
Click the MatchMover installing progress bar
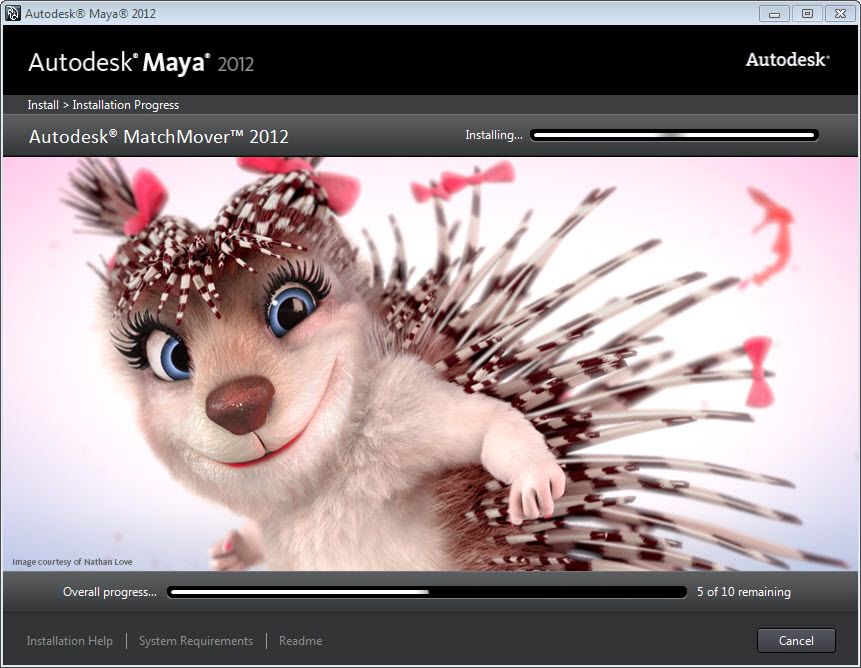pos(674,135)
